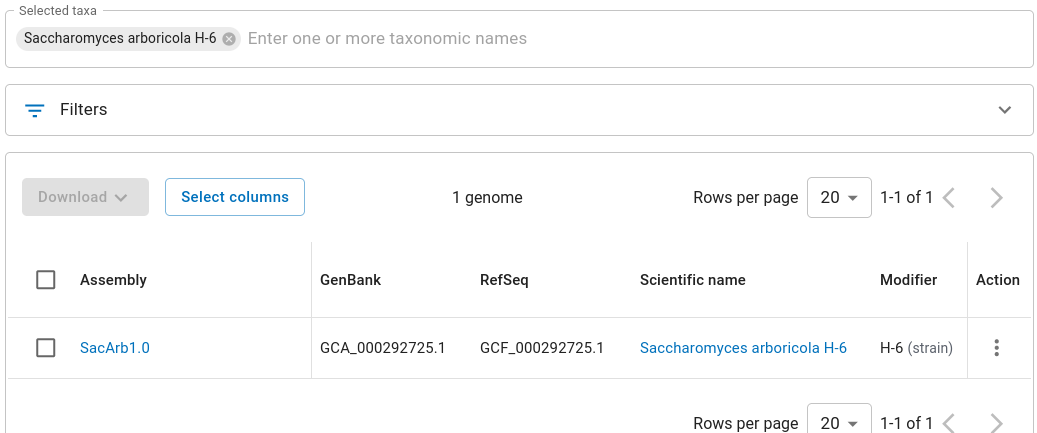Open Saccharomyces arboricola H-6 scientific name link

(x=743, y=348)
